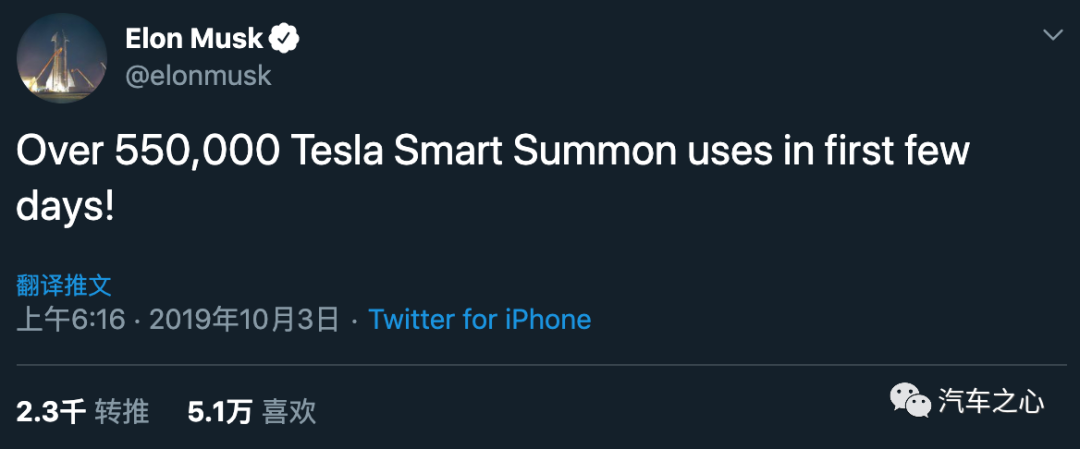The image size is (1080, 449).
Task: Click the blue verified badge
Action: pyautogui.click(x=285, y=40)
